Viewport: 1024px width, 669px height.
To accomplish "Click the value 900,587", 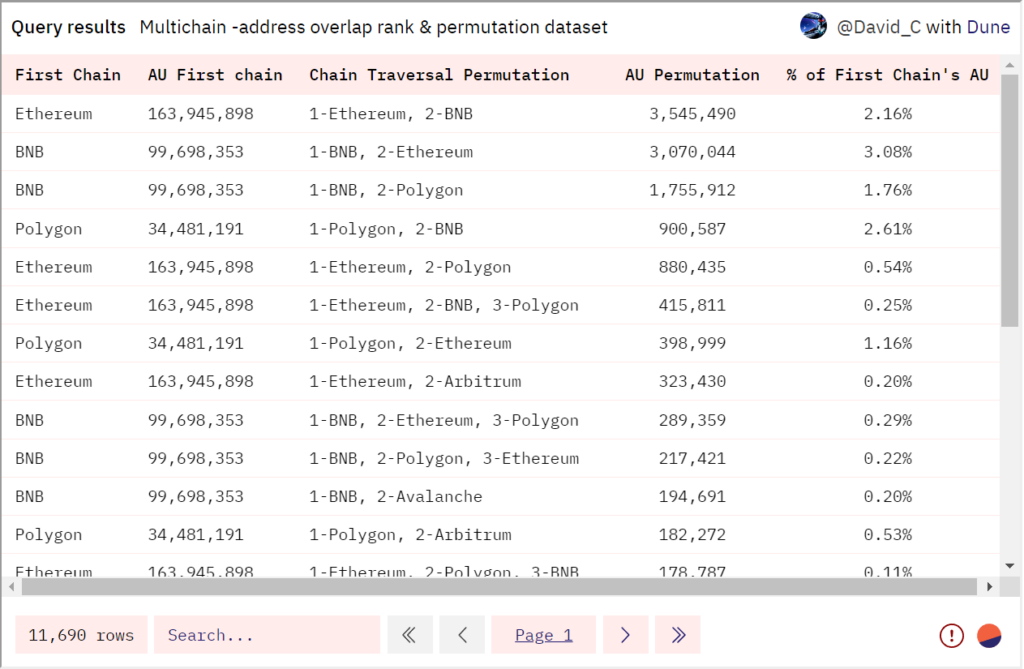I will coord(692,229).
